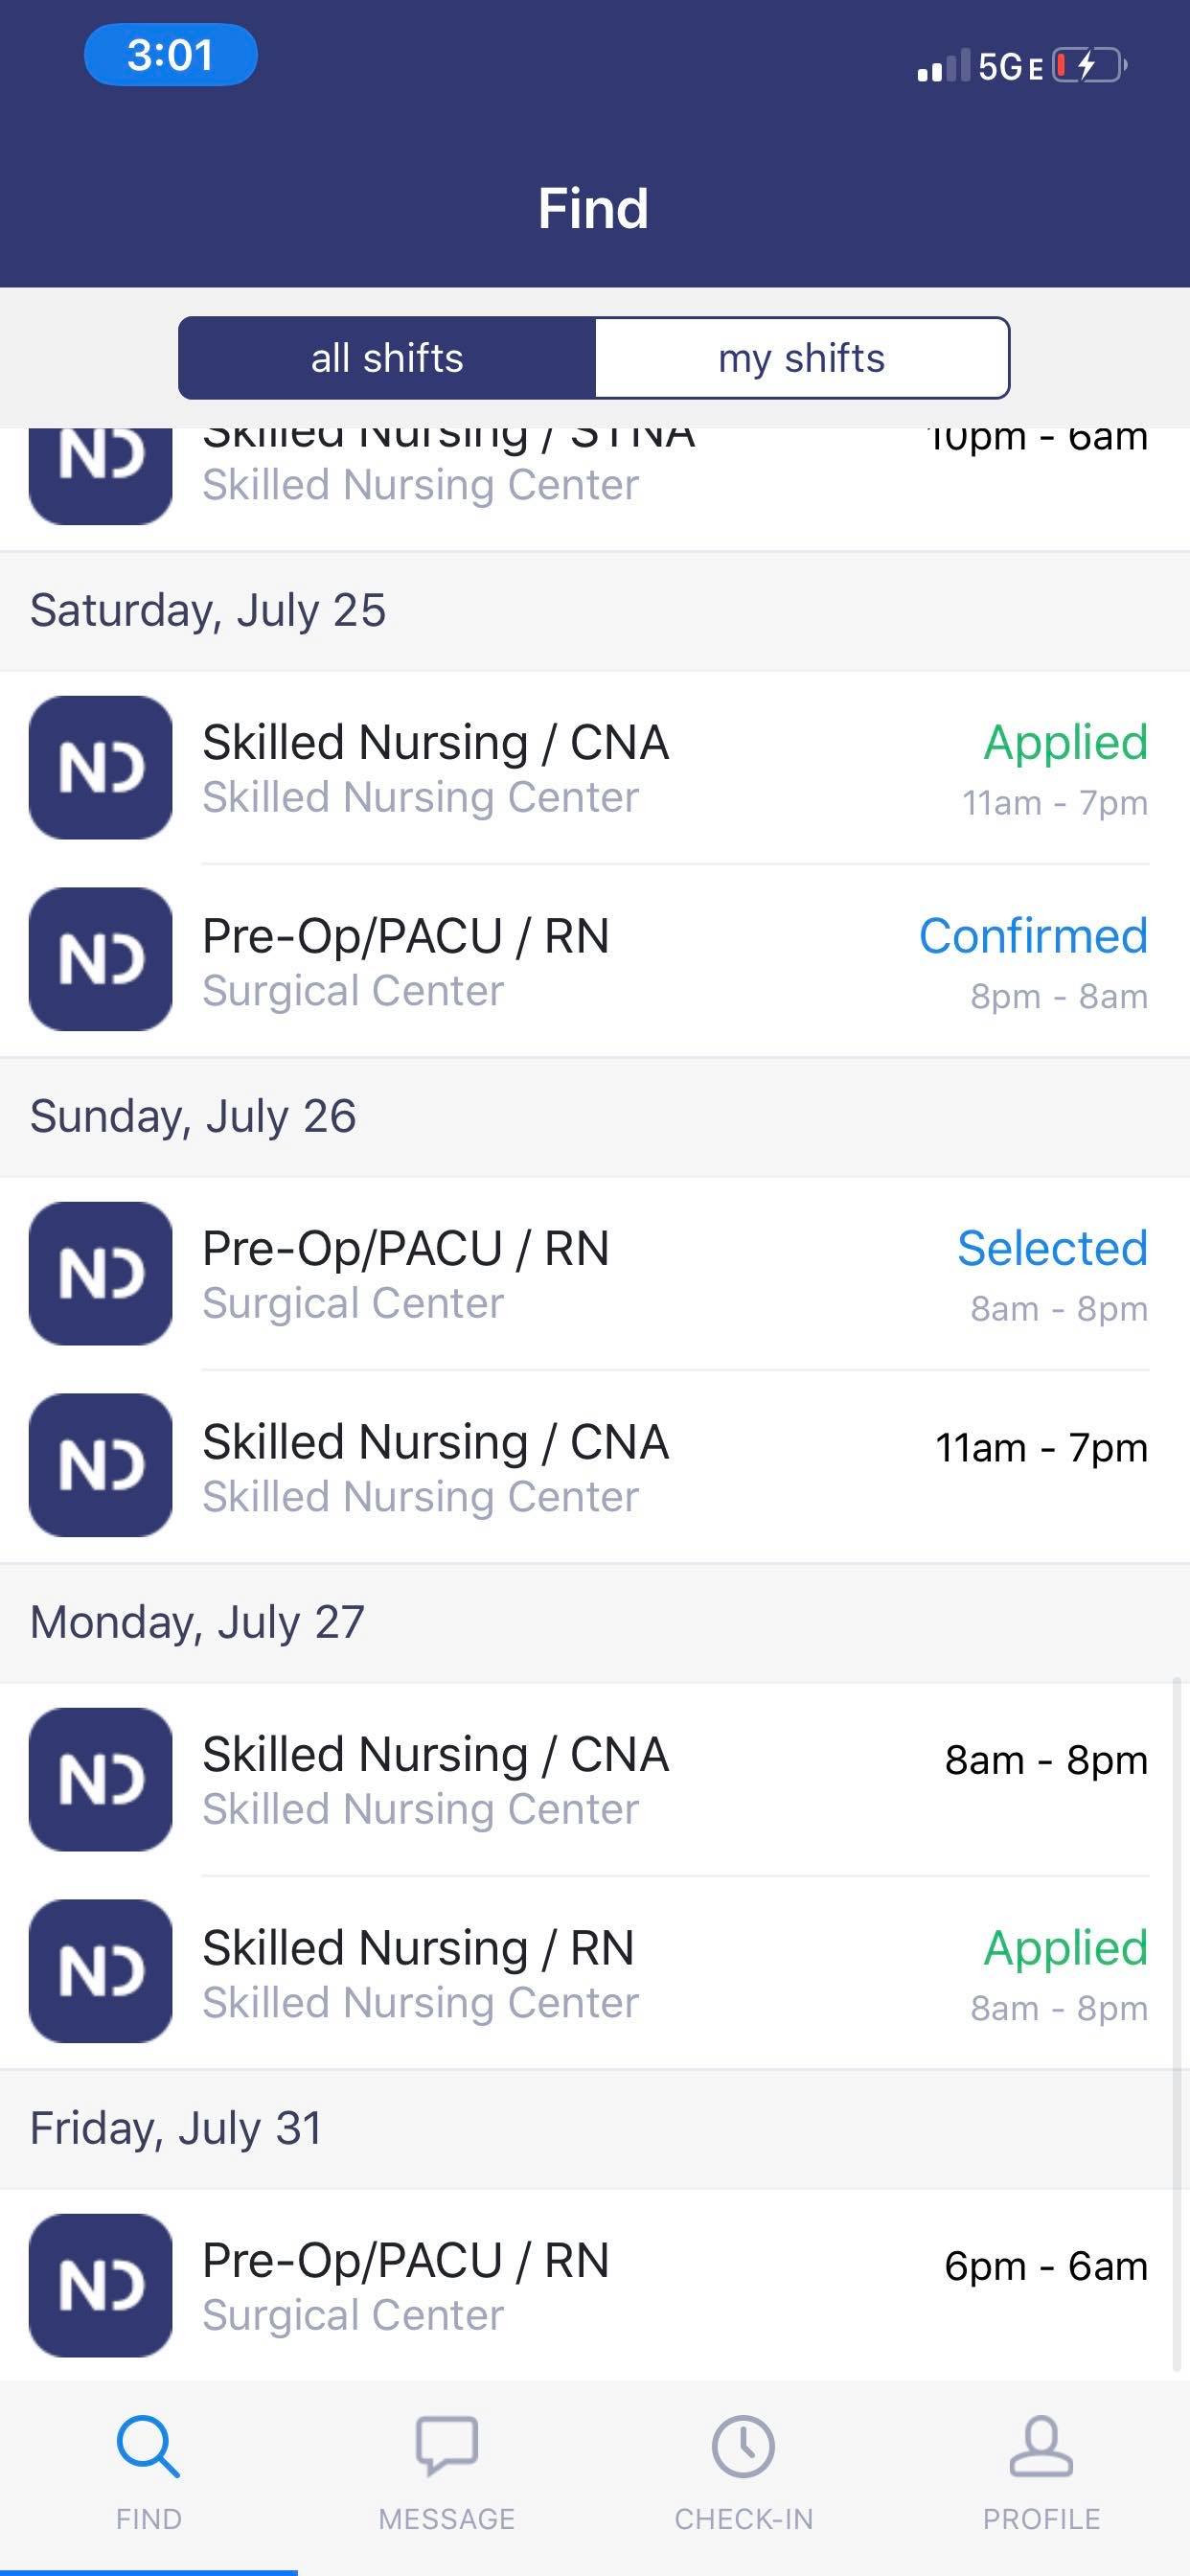Viewport: 1190px width, 2576px height.
Task: Select the MESSAGE tab label
Action: (446, 2519)
